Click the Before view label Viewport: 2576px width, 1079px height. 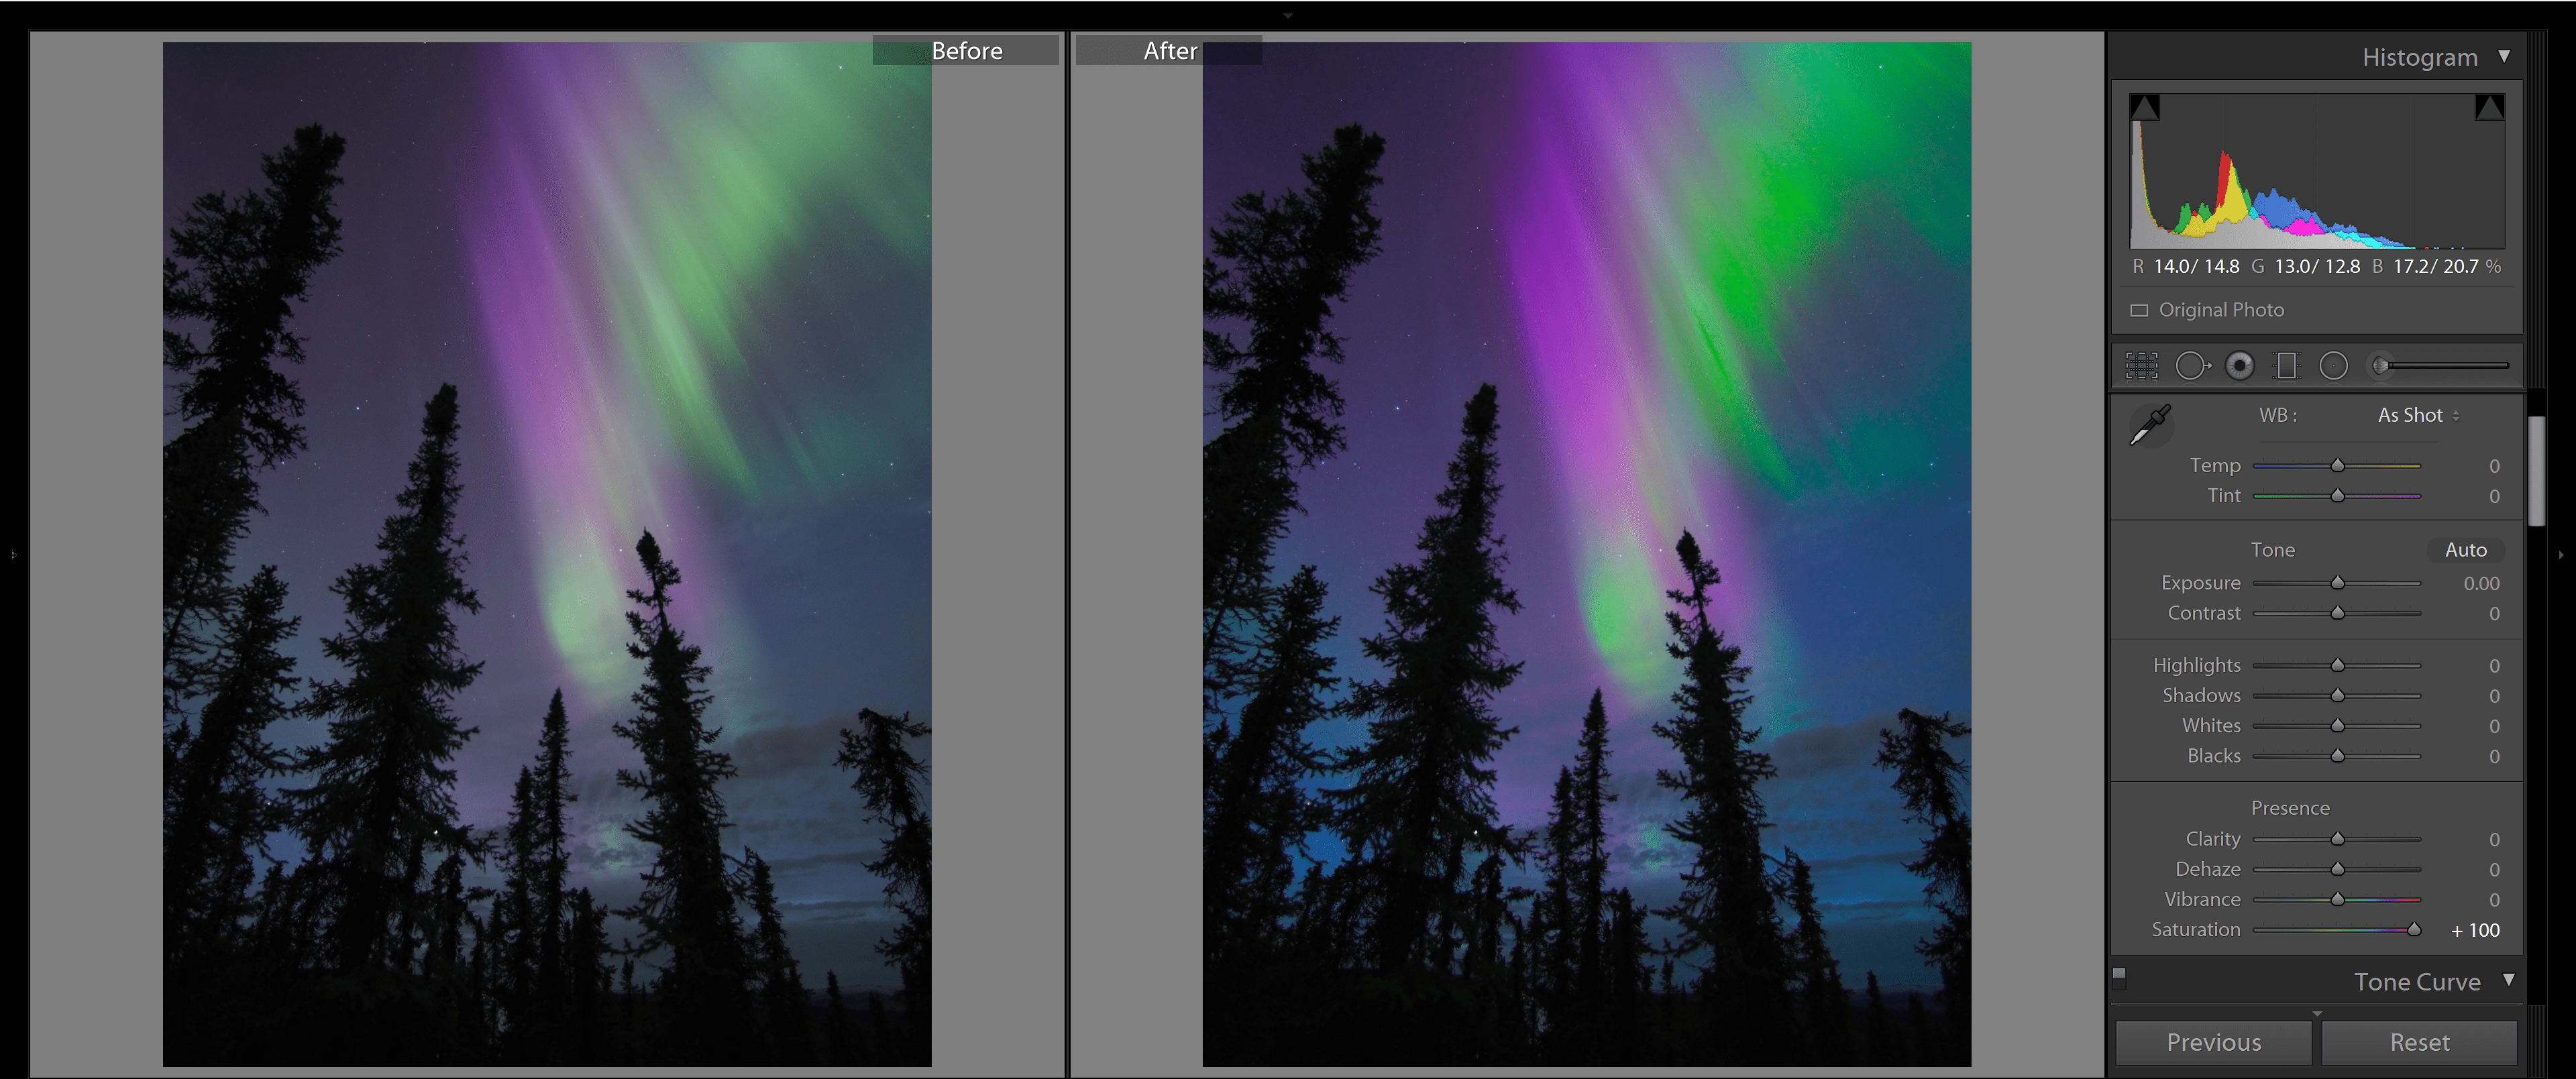pos(967,50)
